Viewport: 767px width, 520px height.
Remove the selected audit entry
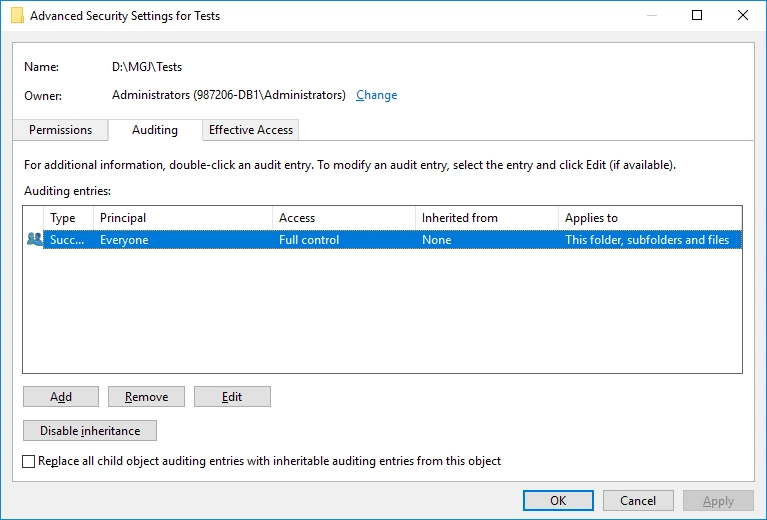146,397
